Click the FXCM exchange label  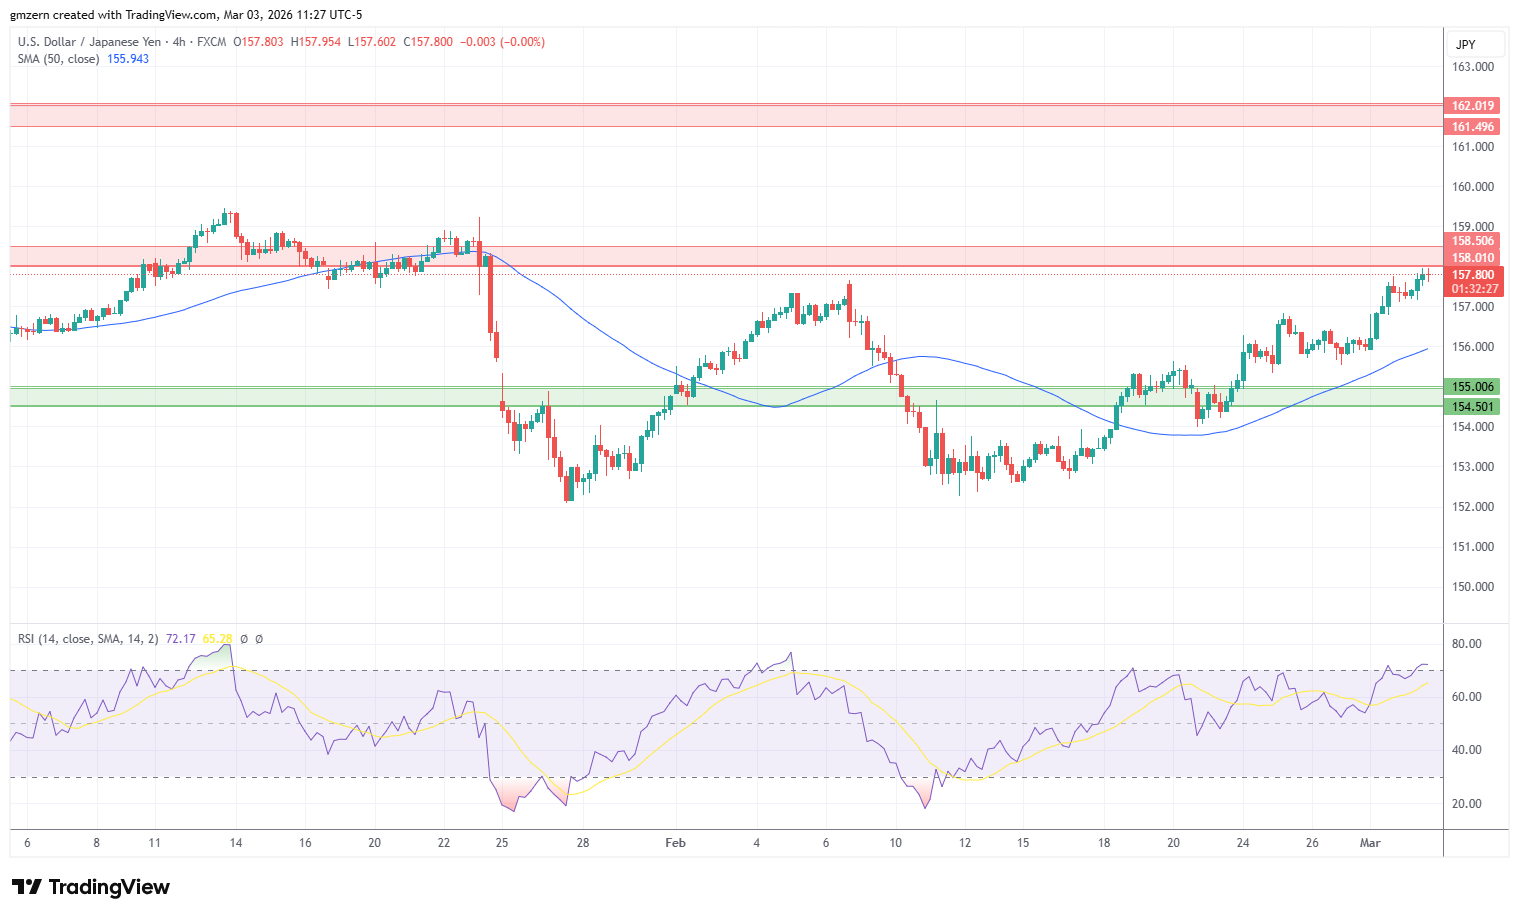212,42
